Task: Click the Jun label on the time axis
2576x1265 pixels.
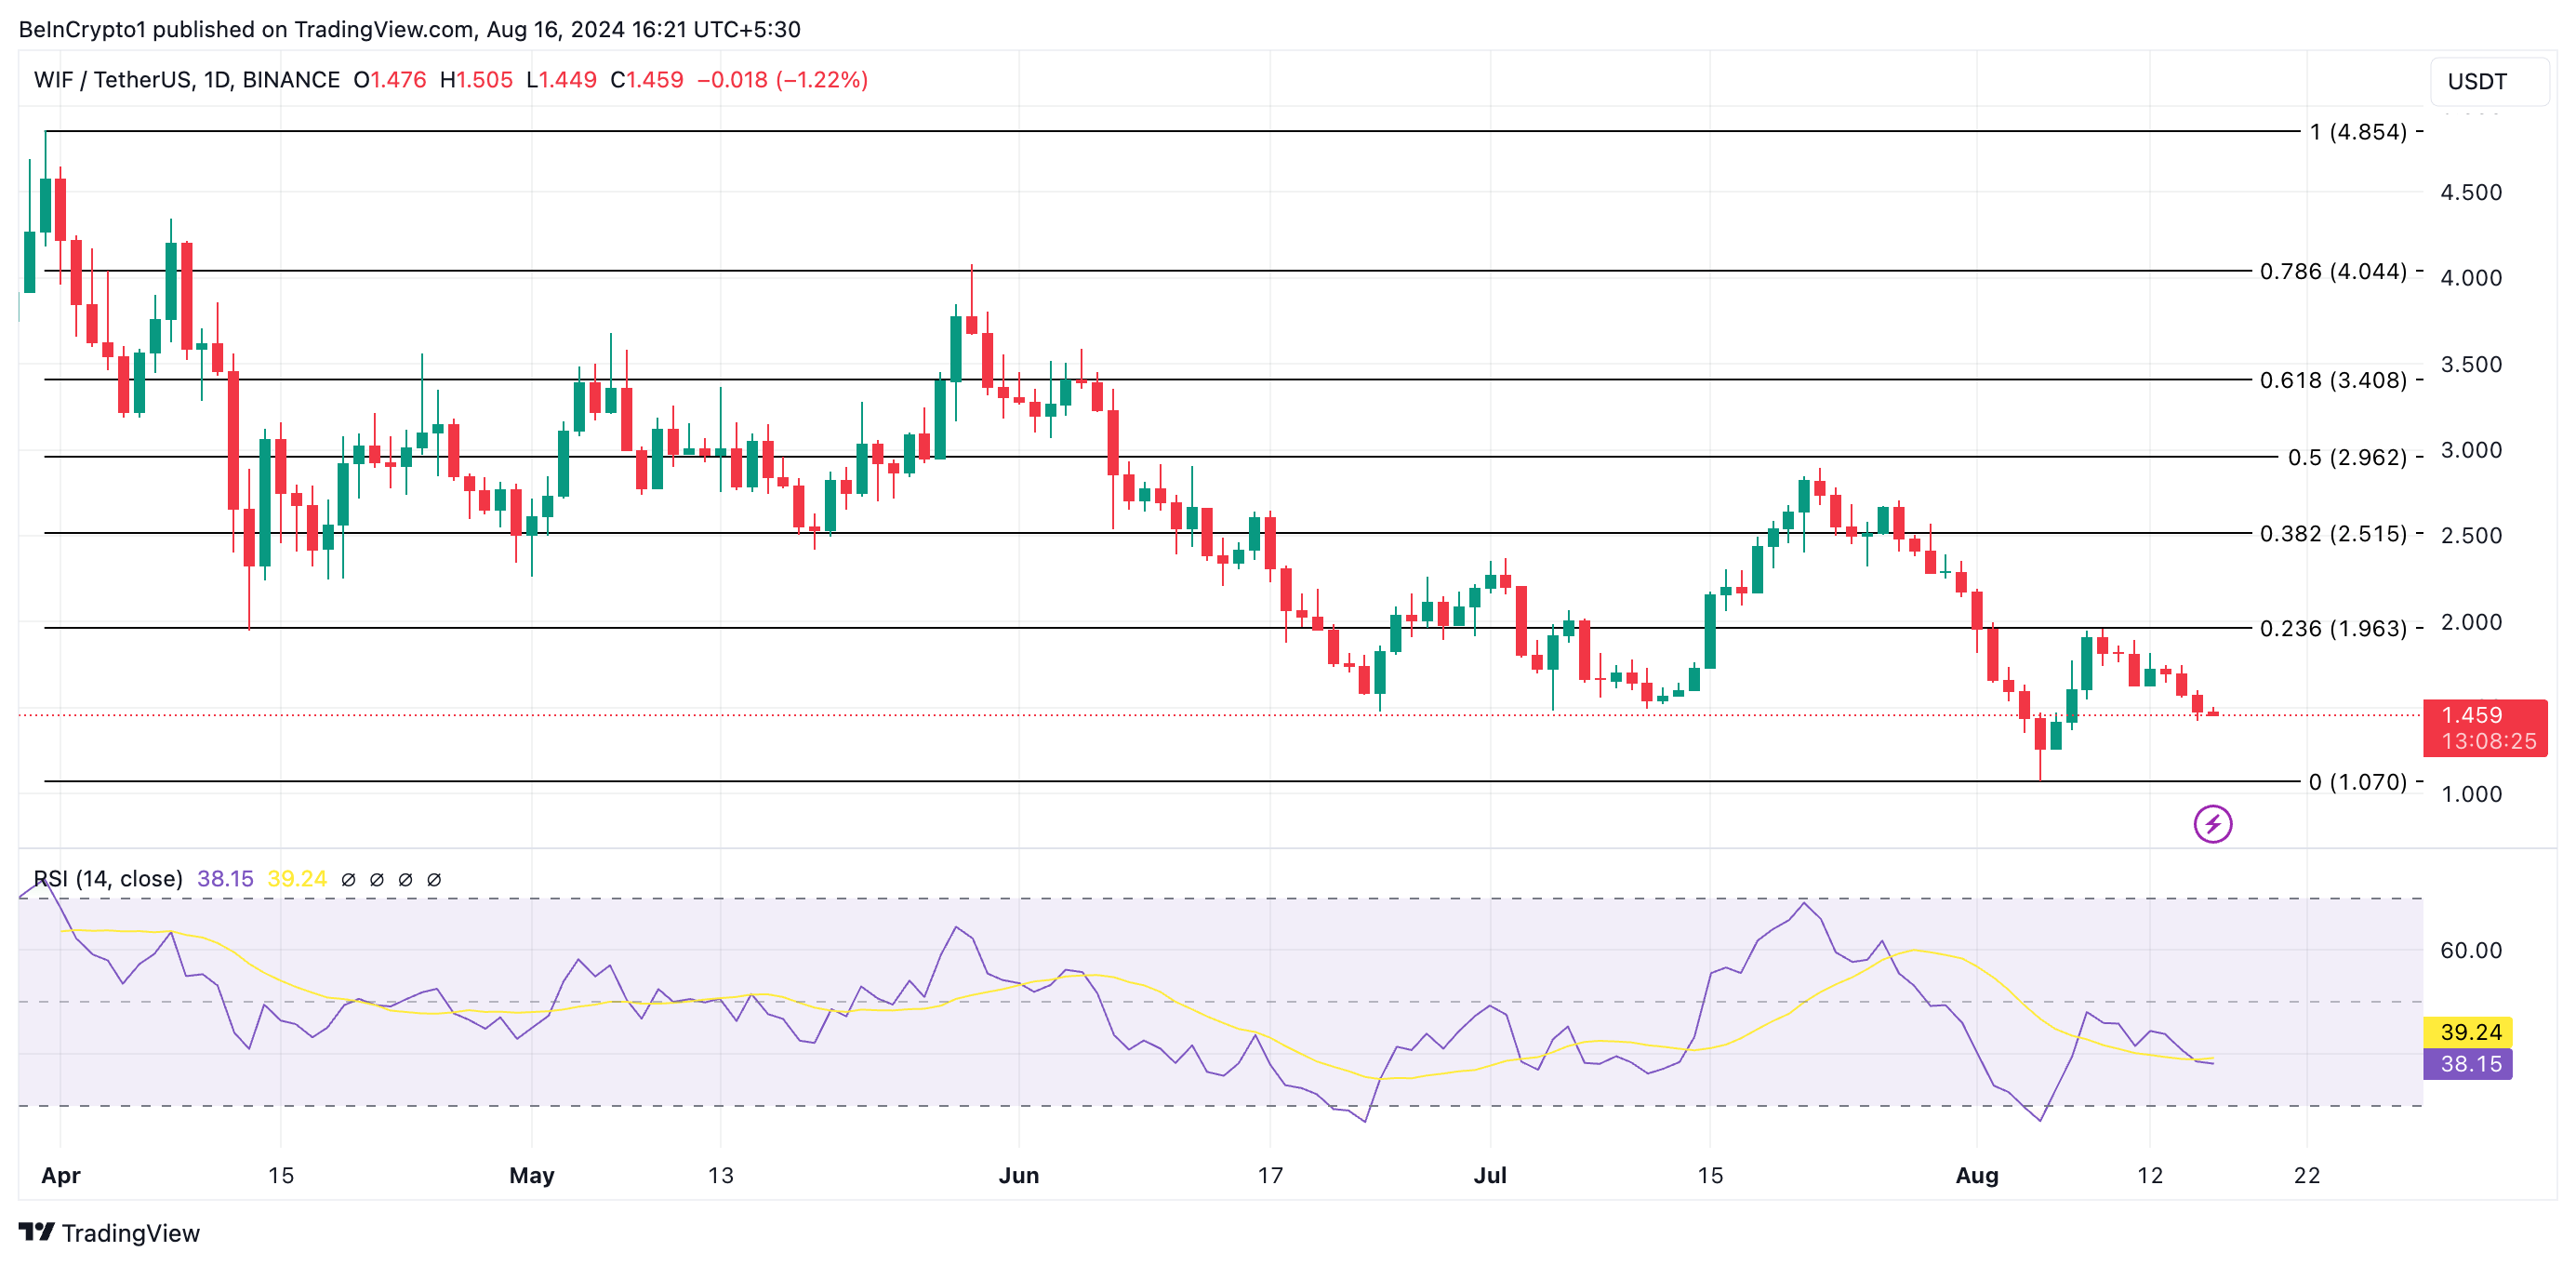Action: coord(1018,1175)
